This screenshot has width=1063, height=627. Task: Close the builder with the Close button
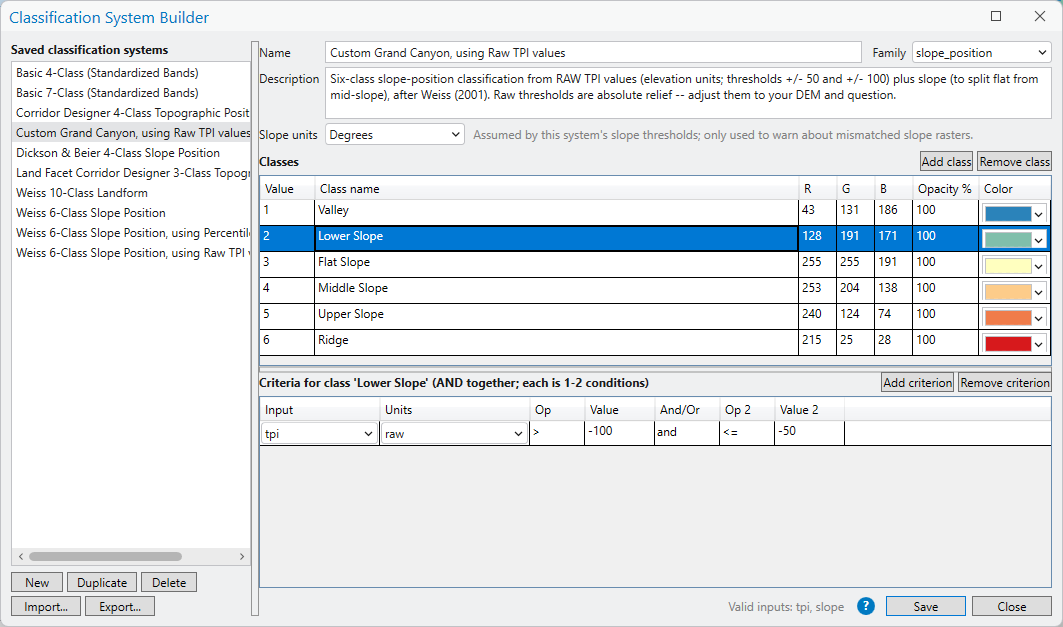coord(1011,606)
